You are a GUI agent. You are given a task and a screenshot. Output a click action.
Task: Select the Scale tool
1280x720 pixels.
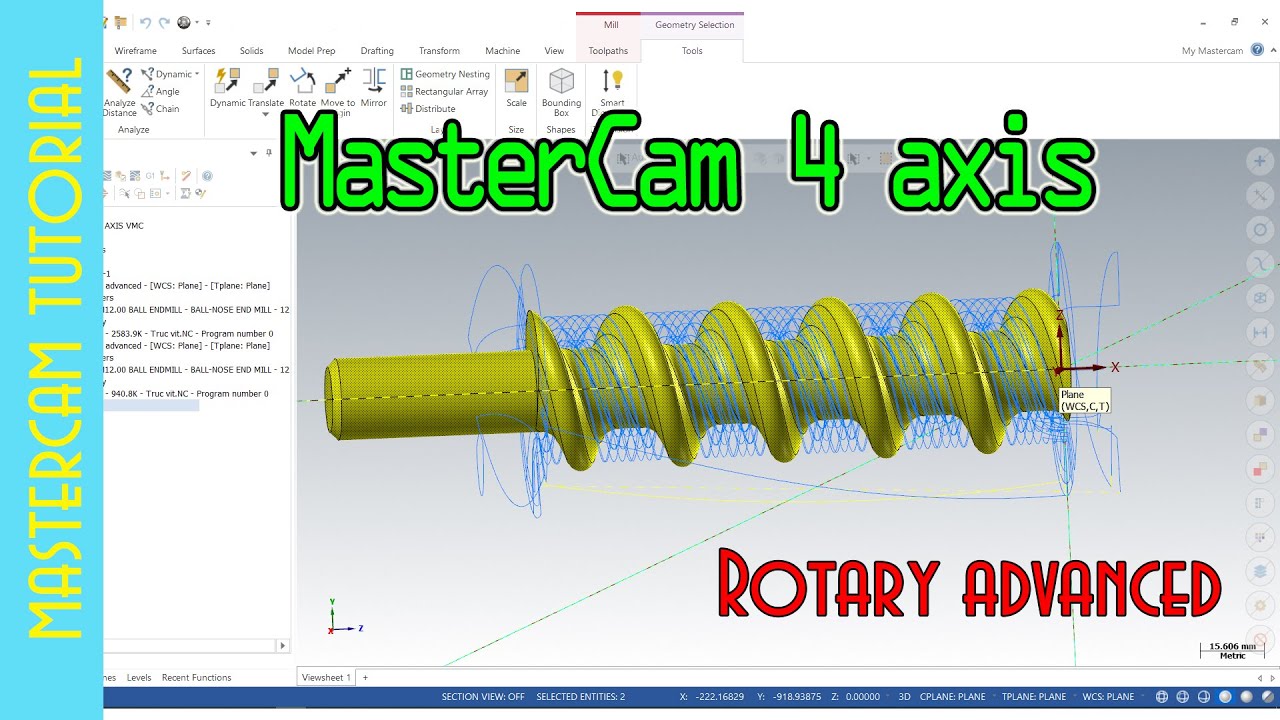[x=516, y=88]
